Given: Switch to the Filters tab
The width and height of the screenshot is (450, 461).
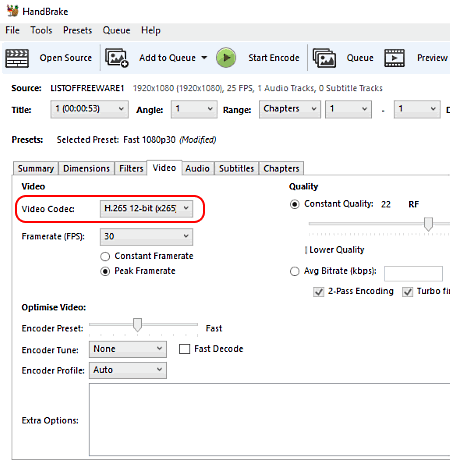Looking at the screenshot, I should click(x=131, y=168).
